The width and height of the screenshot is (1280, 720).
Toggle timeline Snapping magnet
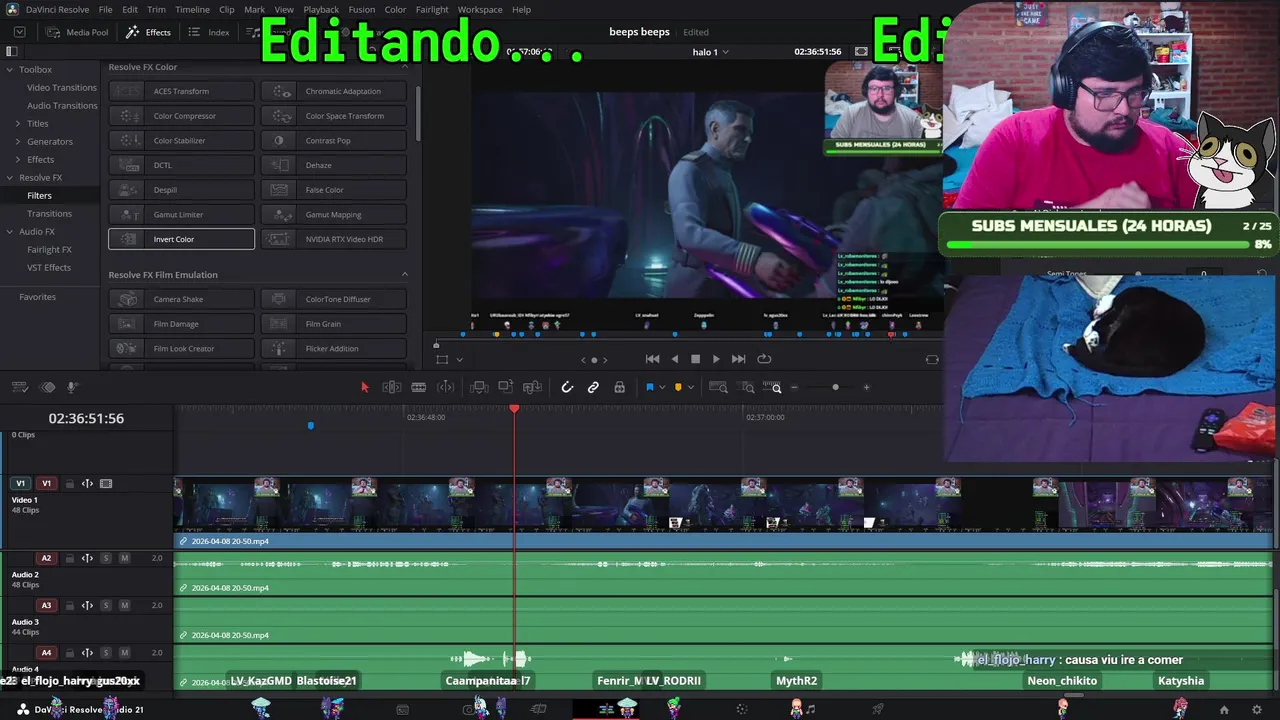coord(567,387)
